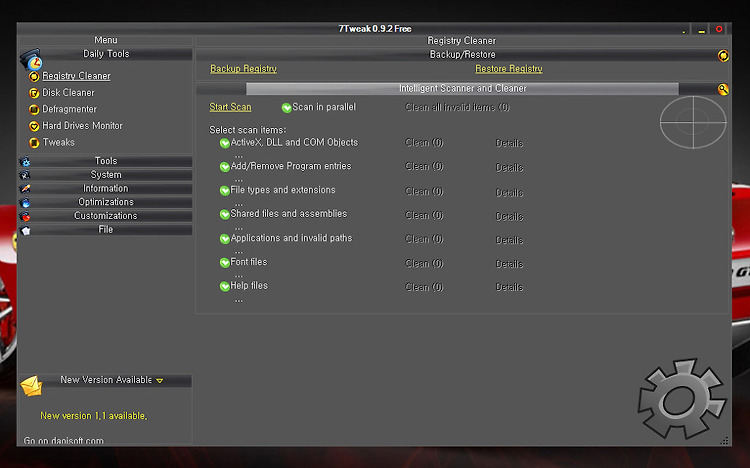Click the Restore Registry link
Screen dimensions: 750x468
[x=509, y=69]
